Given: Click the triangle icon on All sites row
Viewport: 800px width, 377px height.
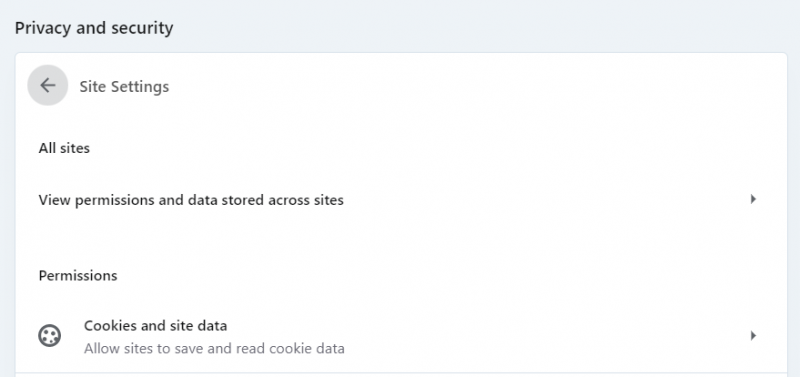Looking at the screenshot, I should [x=753, y=199].
